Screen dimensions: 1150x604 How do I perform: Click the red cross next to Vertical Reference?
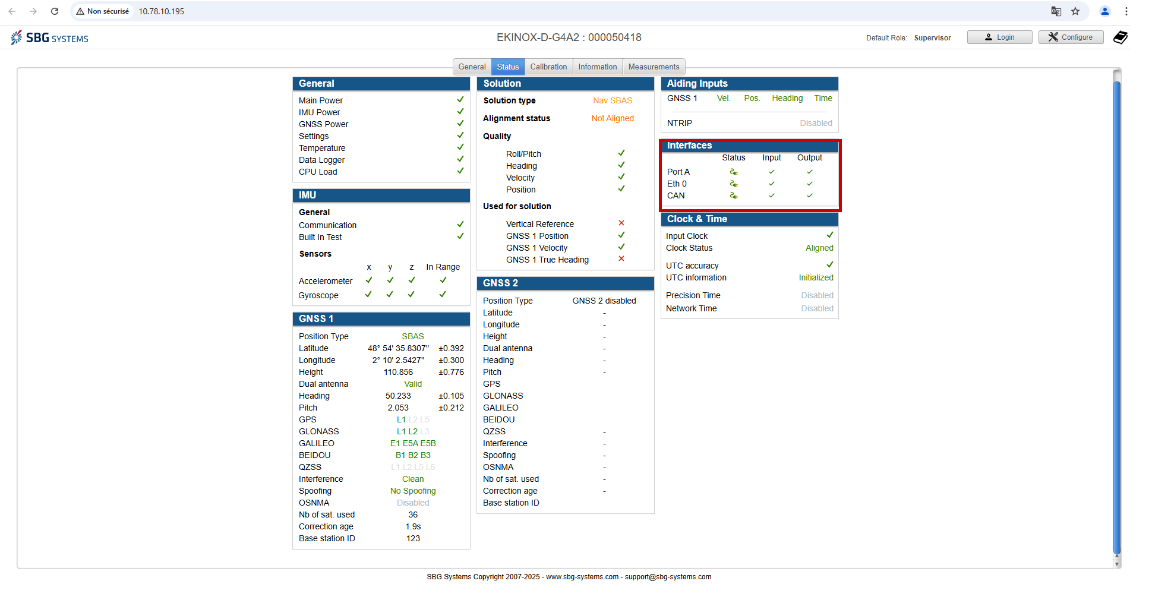click(x=621, y=224)
